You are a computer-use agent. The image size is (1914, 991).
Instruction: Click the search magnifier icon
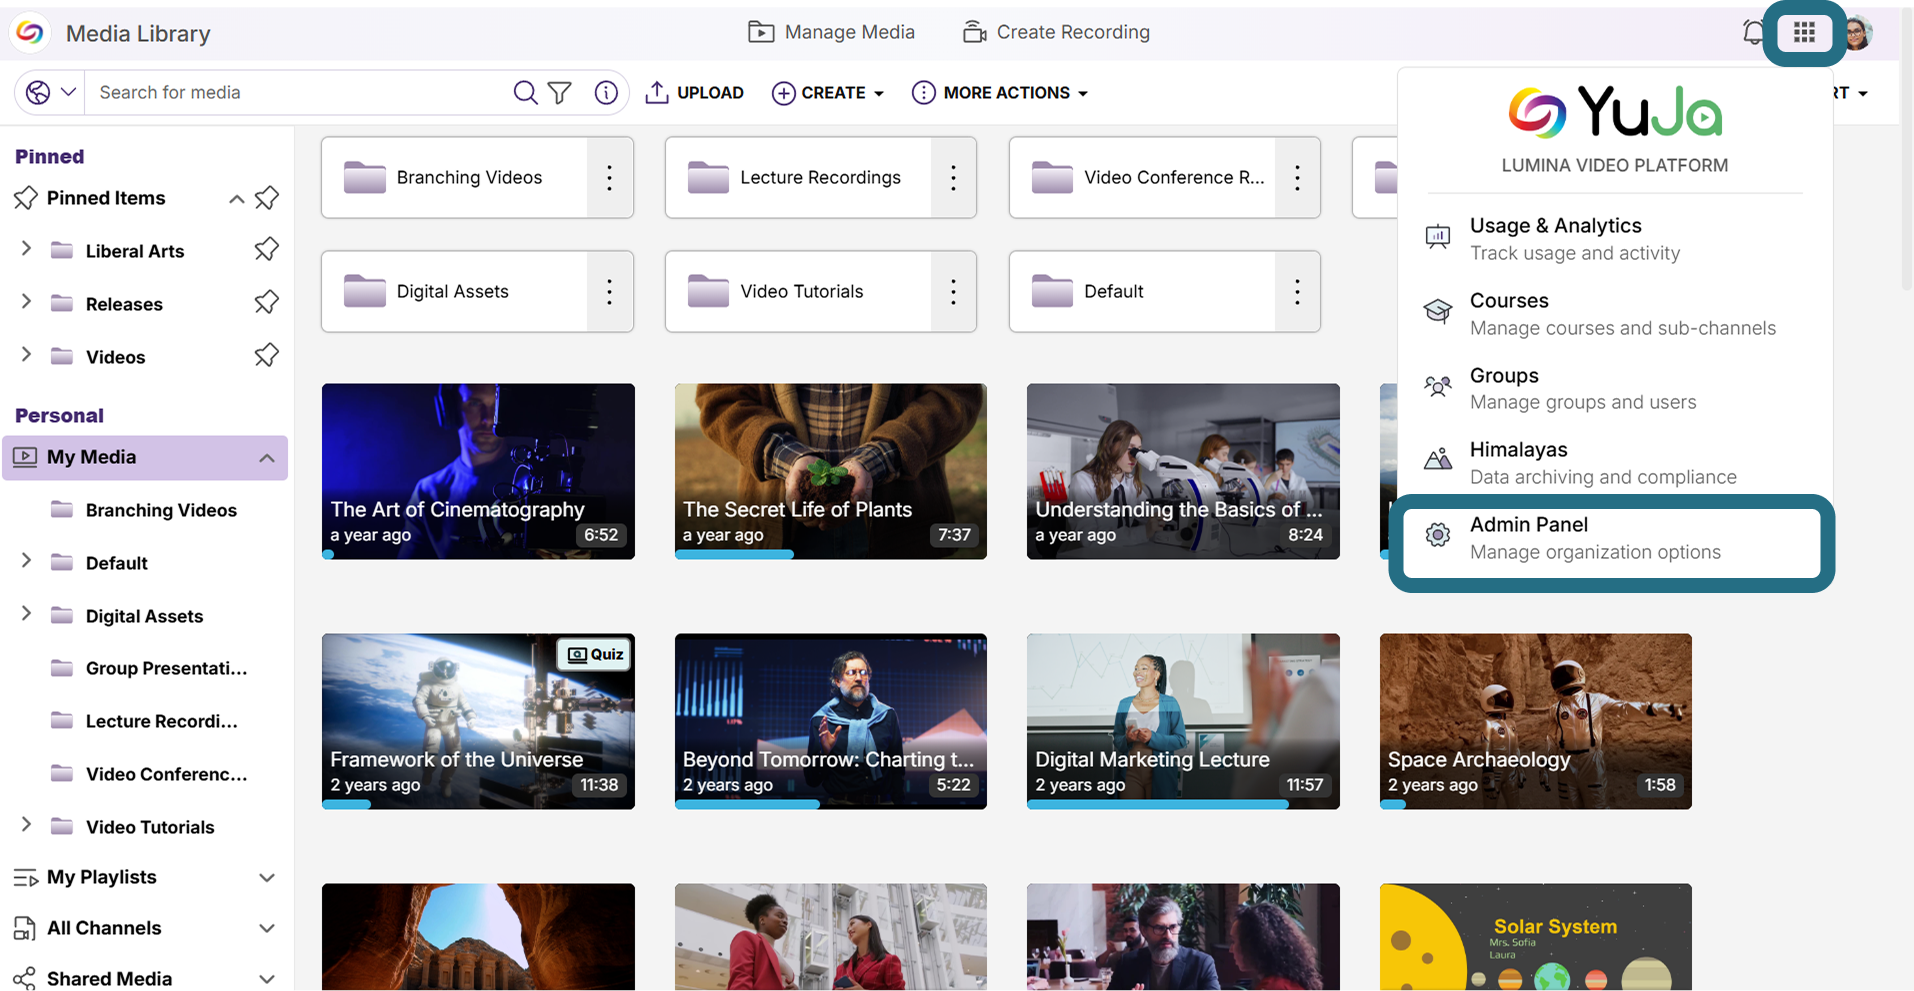point(525,92)
